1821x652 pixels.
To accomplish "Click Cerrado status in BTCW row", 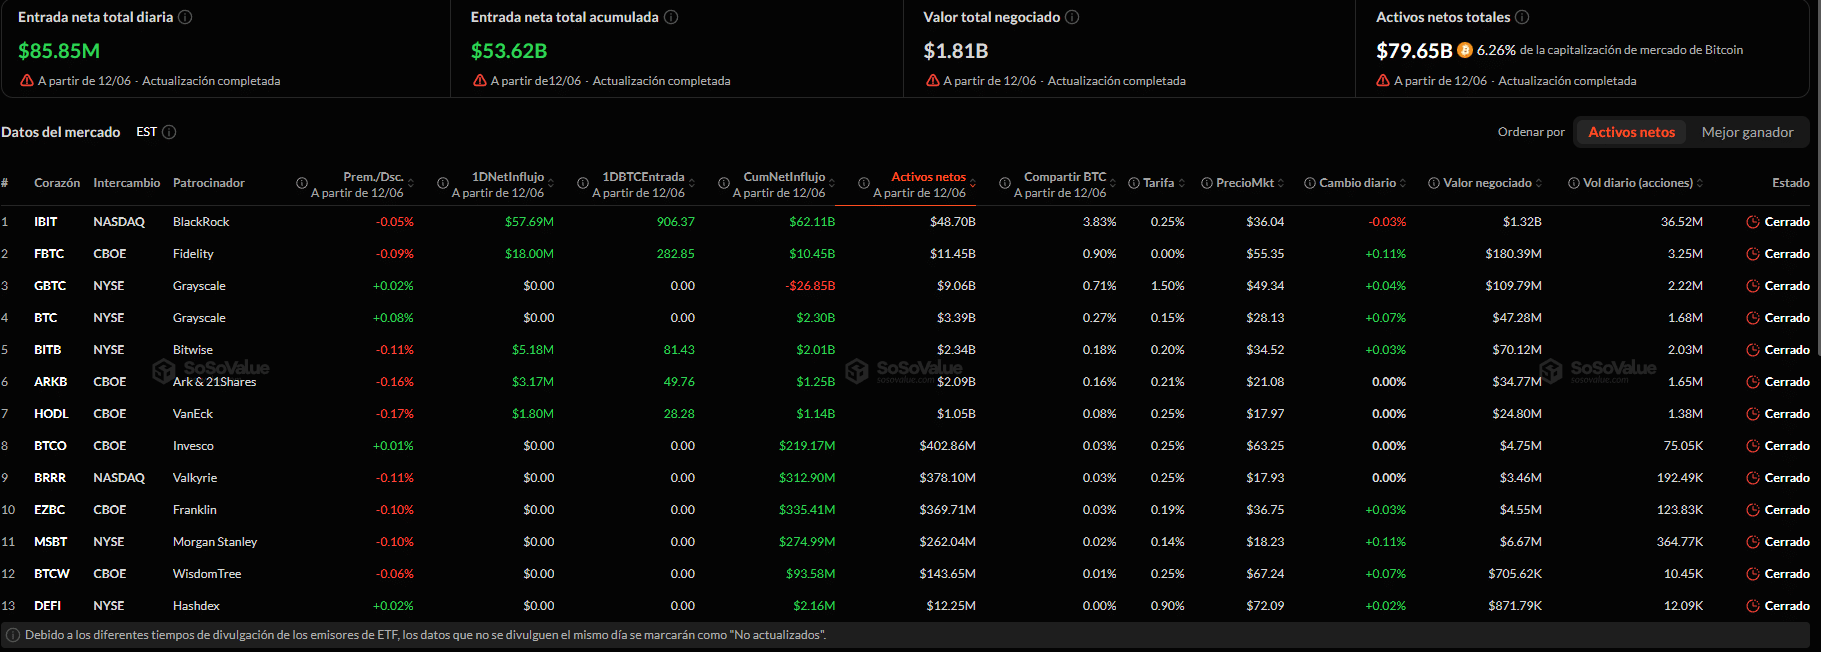I will 1787,574.
